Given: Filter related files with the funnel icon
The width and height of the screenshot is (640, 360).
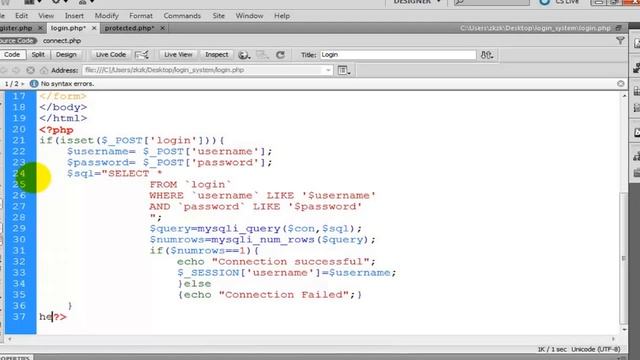Looking at the screenshot, I should (620, 40).
